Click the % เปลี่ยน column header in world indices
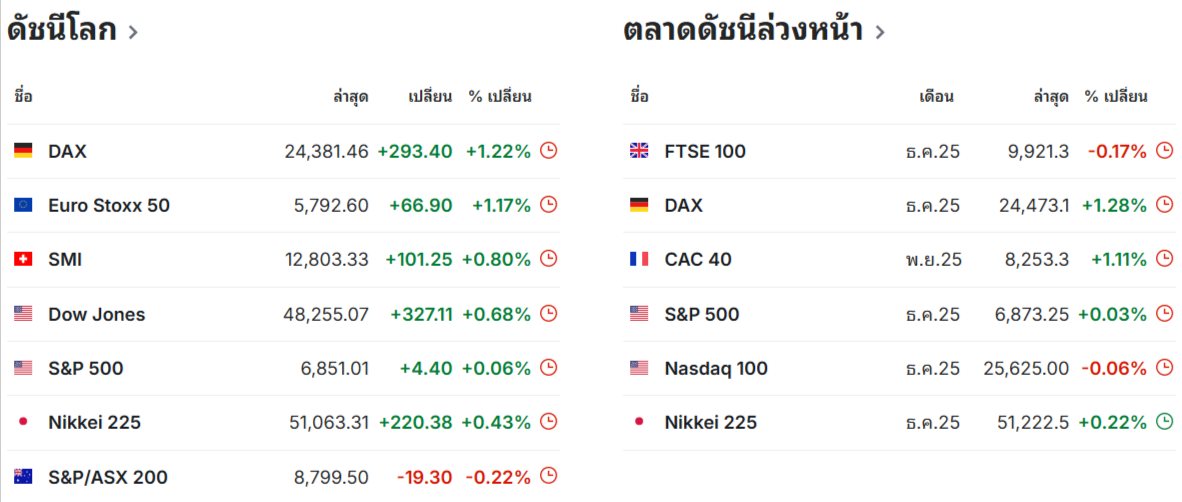The width and height of the screenshot is (1182, 502). pos(499,97)
